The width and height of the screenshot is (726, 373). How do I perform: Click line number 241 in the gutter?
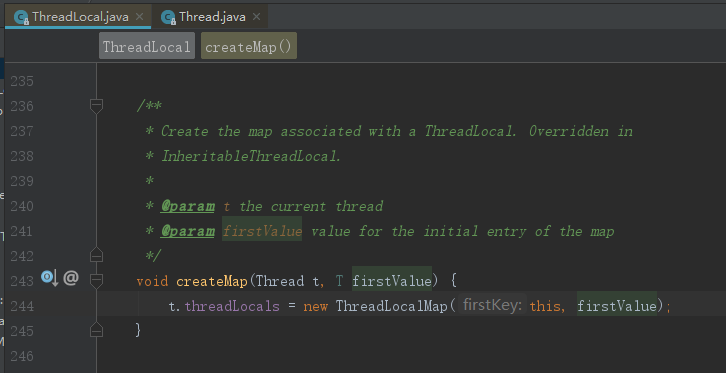pos(22,231)
